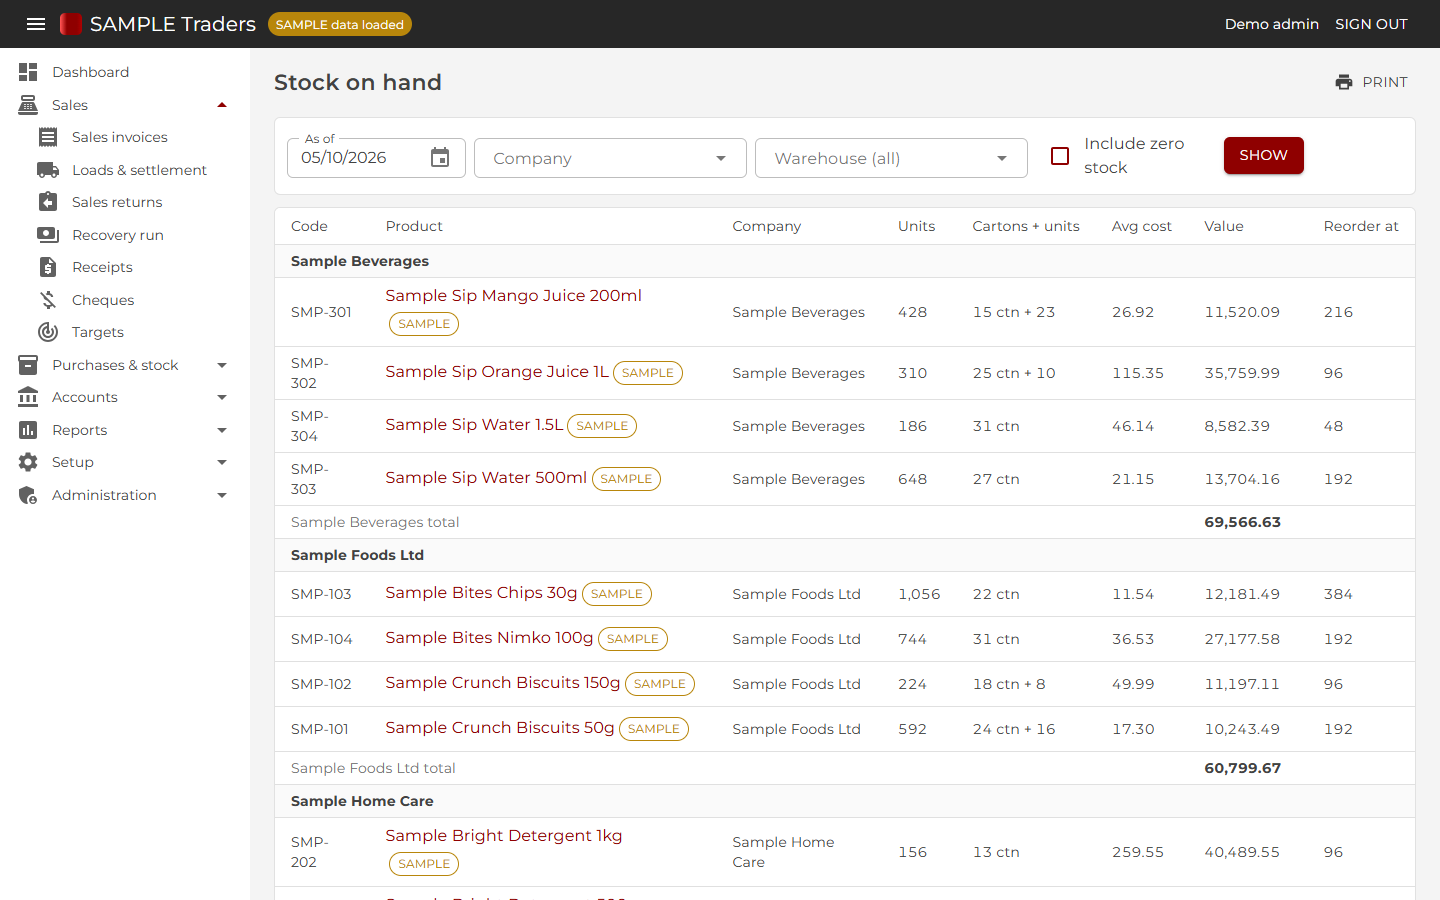Click the red SAMPLE Traders logo icon
The height and width of the screenshot is (900, 1440).
70,24
